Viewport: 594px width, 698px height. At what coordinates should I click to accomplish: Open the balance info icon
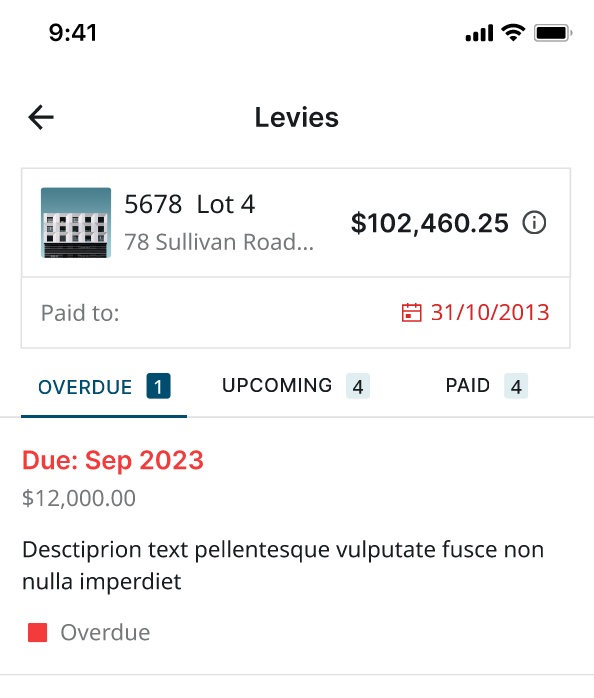click(534, 223)
